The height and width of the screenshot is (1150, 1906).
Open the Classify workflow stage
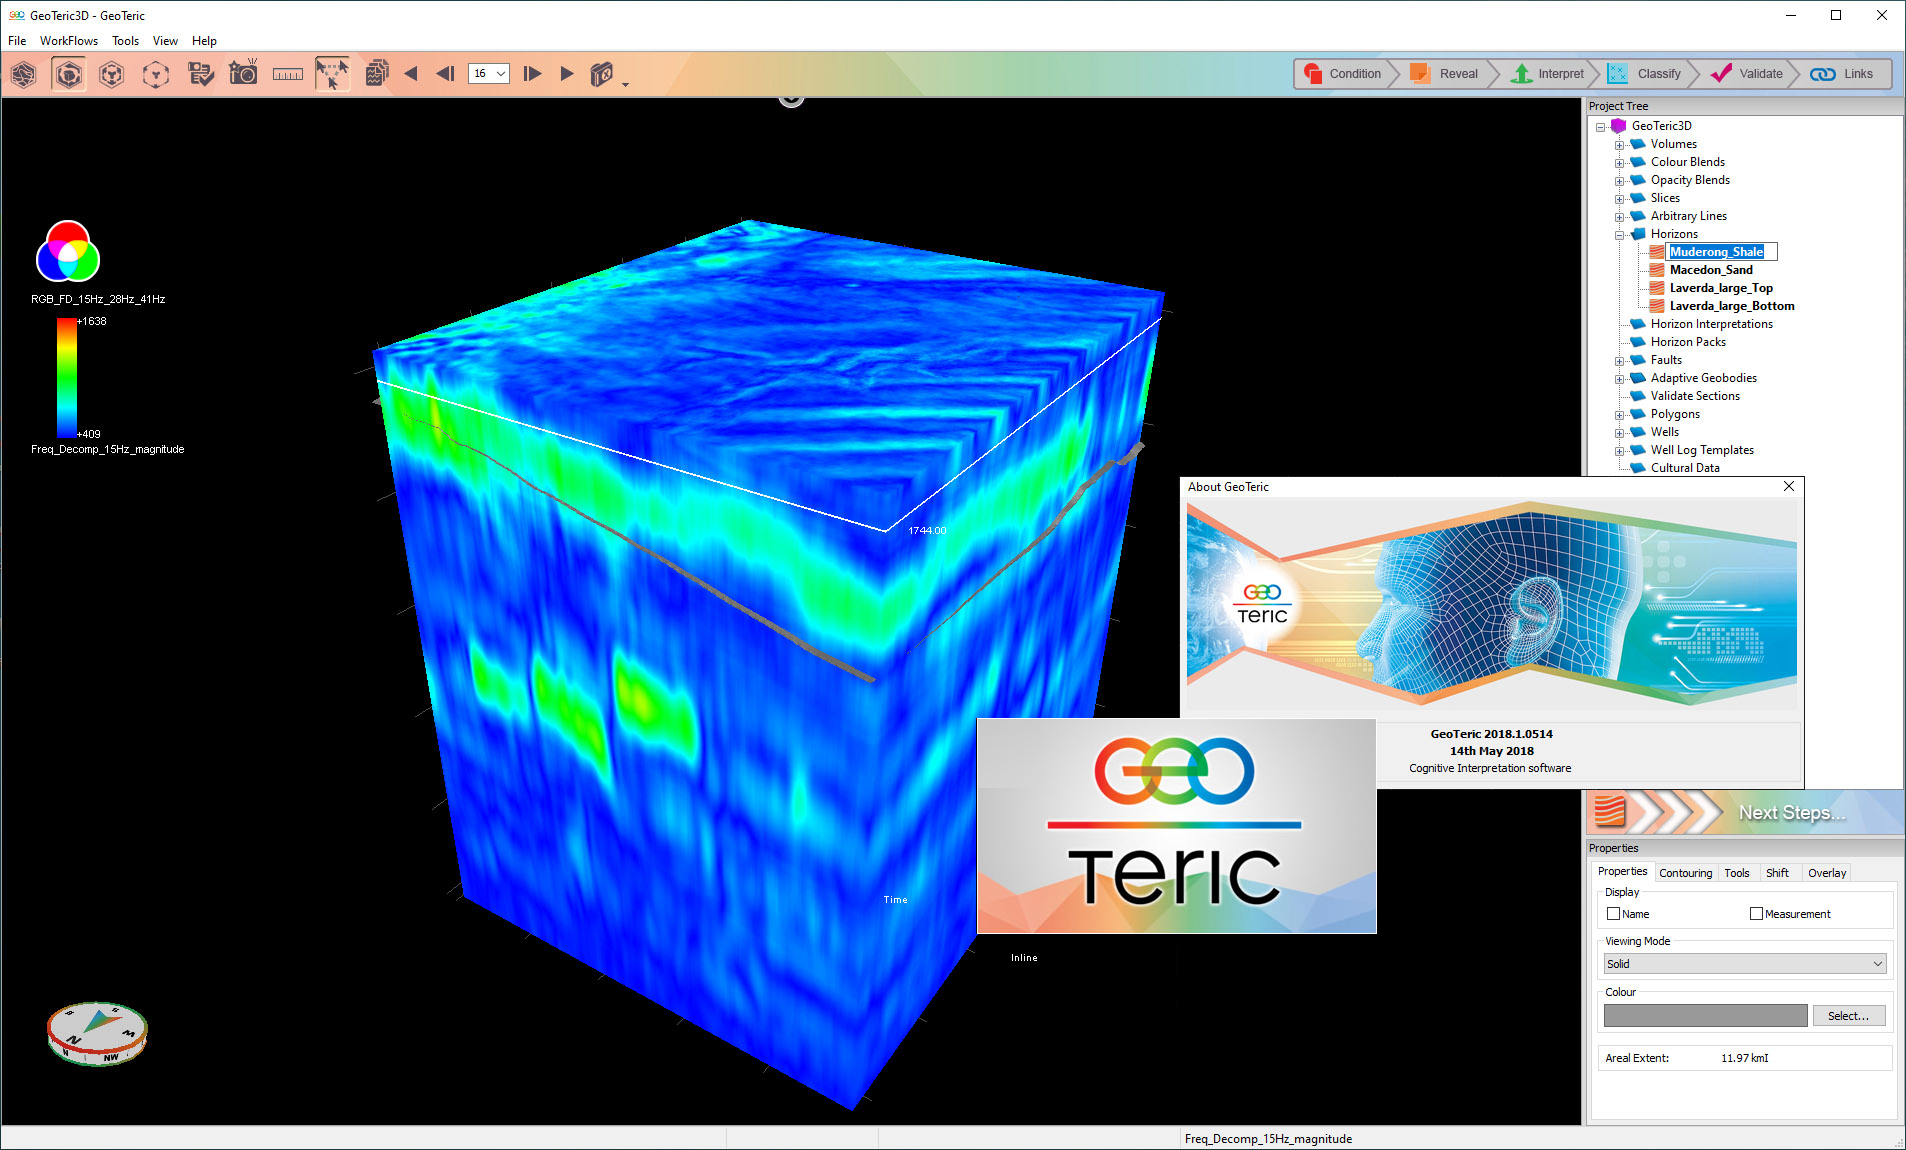(1645, 74)
